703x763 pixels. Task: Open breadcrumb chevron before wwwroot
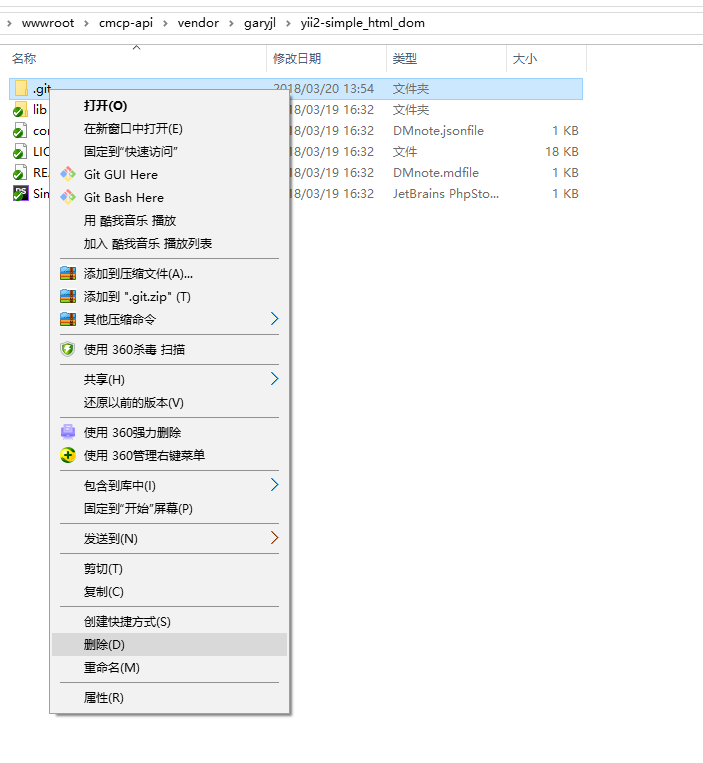click(x=9, y=23)
